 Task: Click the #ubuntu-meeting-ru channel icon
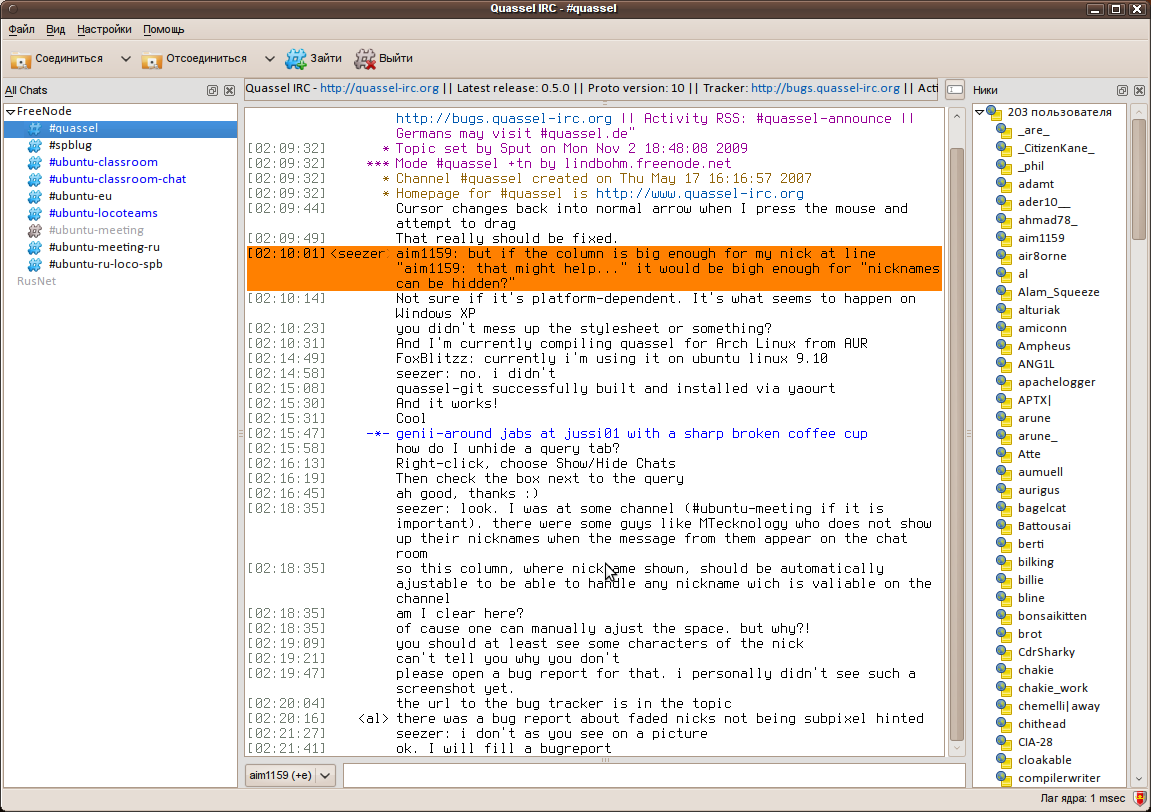pyautogui.click(x=35, y=247)
